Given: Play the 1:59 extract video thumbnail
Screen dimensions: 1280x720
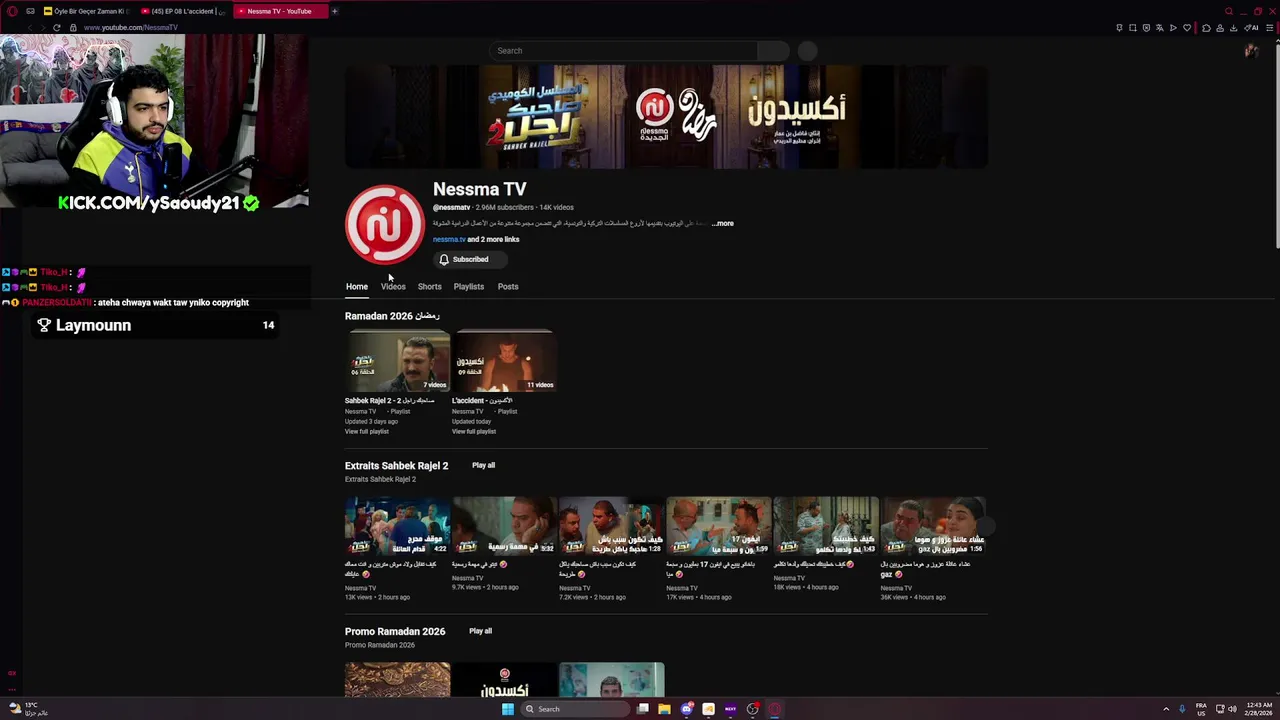Looking at the screenshot, I should pyautogui.click(x=718, y=526).
